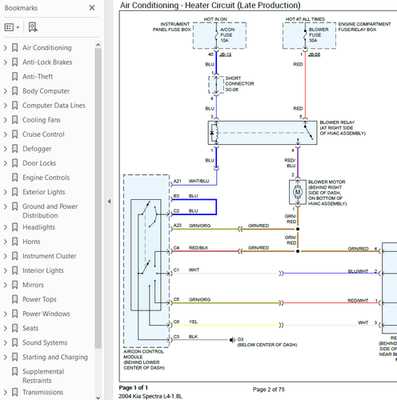Expand the Anti-Lock Brakes bookmark
The height and width of the screenshot is (400, 397).
[5, 62]
